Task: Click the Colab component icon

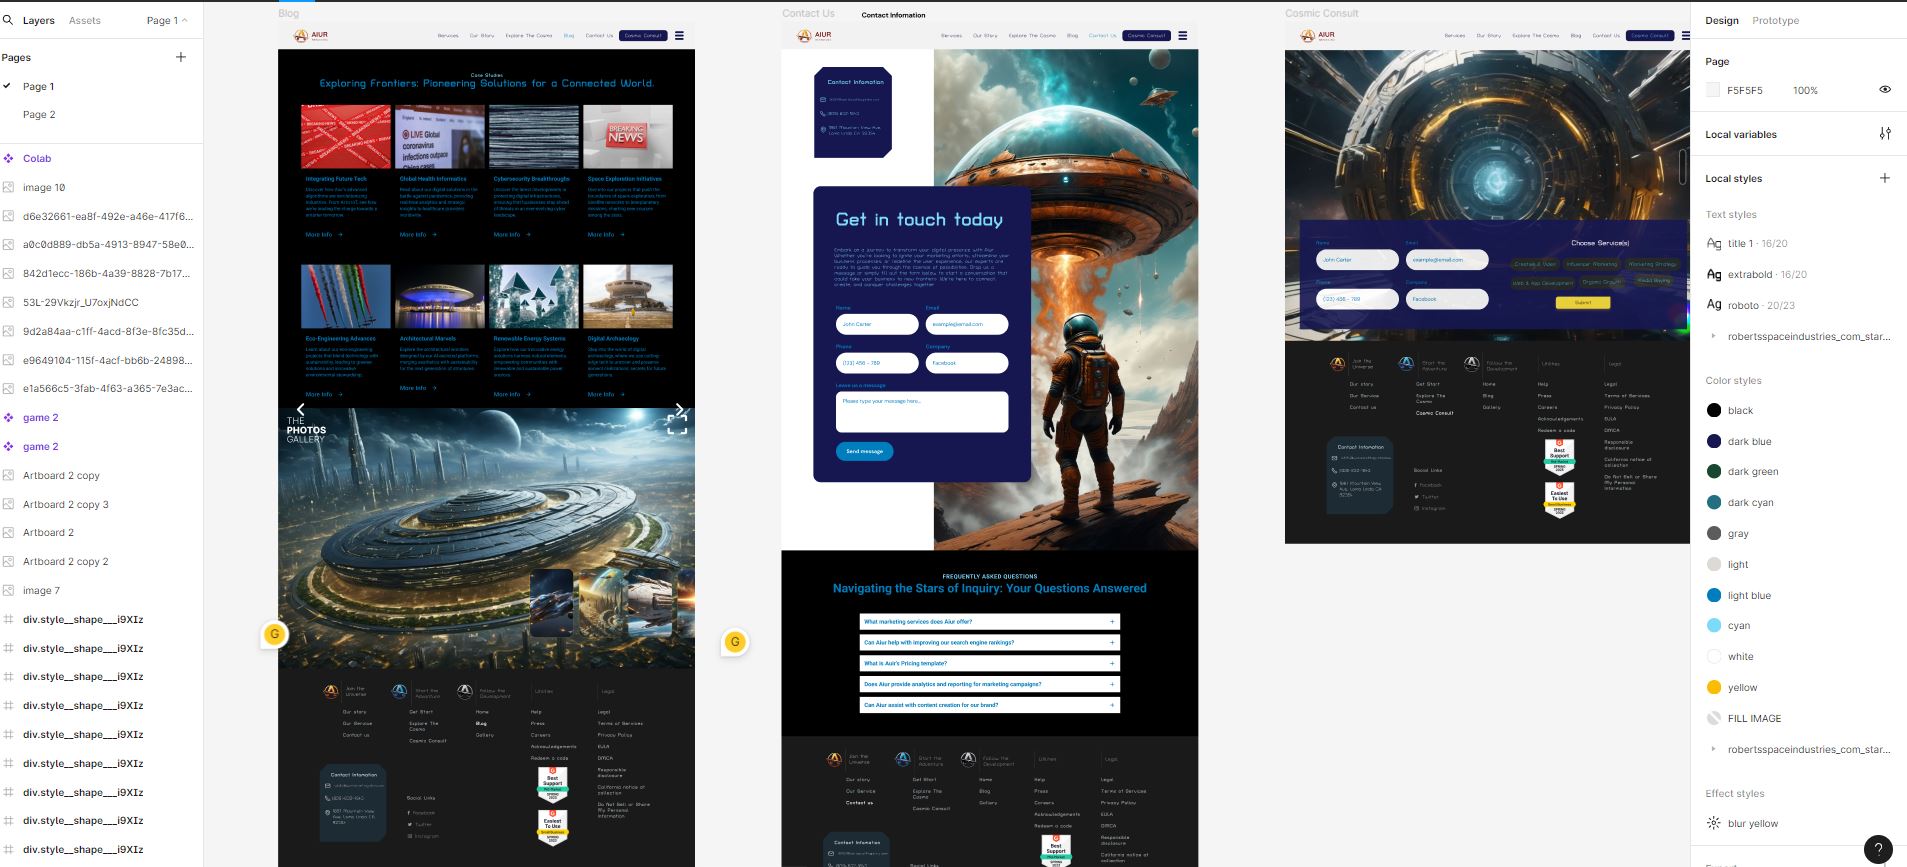Action: click(8, 158)
